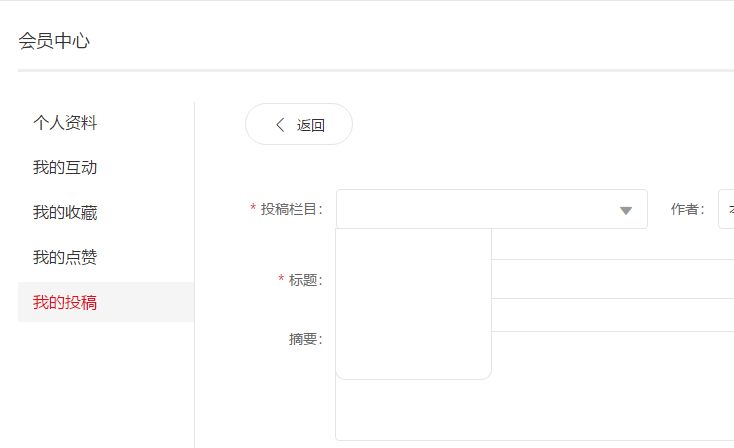Switch to 我的点赞 page
The image size is (734, 448).
[x=65, y=258]
